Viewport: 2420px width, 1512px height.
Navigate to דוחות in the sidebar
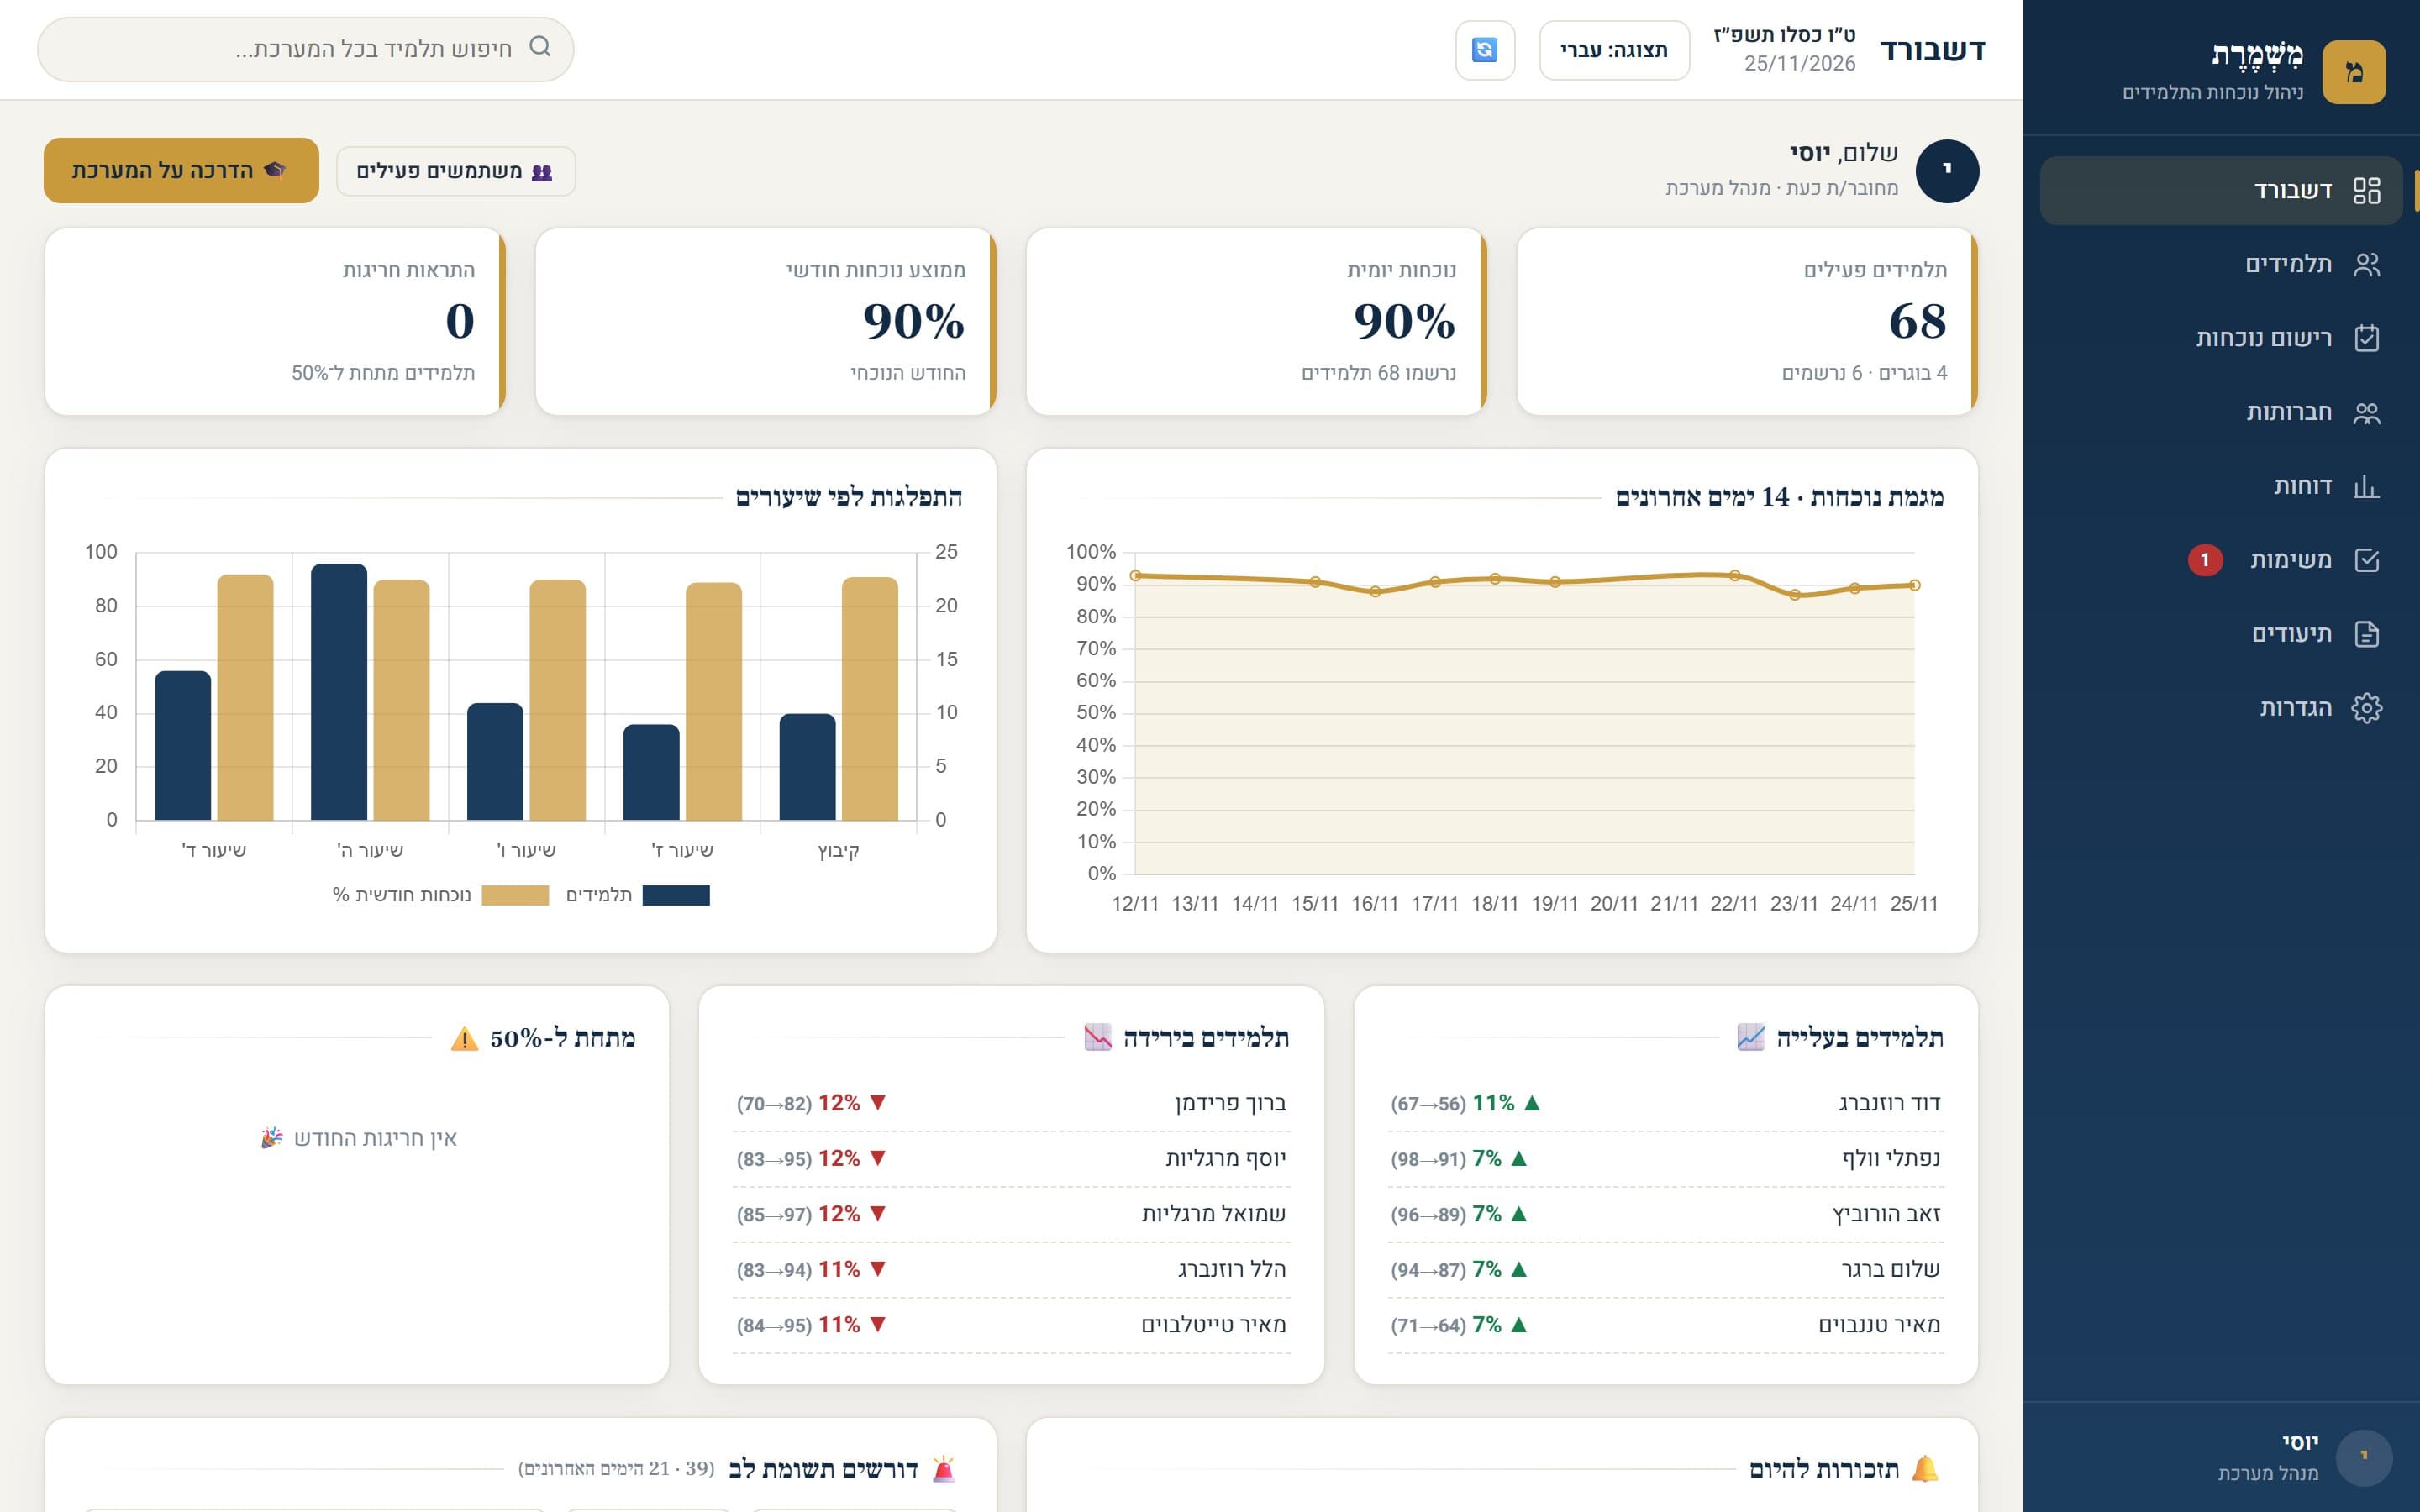[x=2220, y=486]
